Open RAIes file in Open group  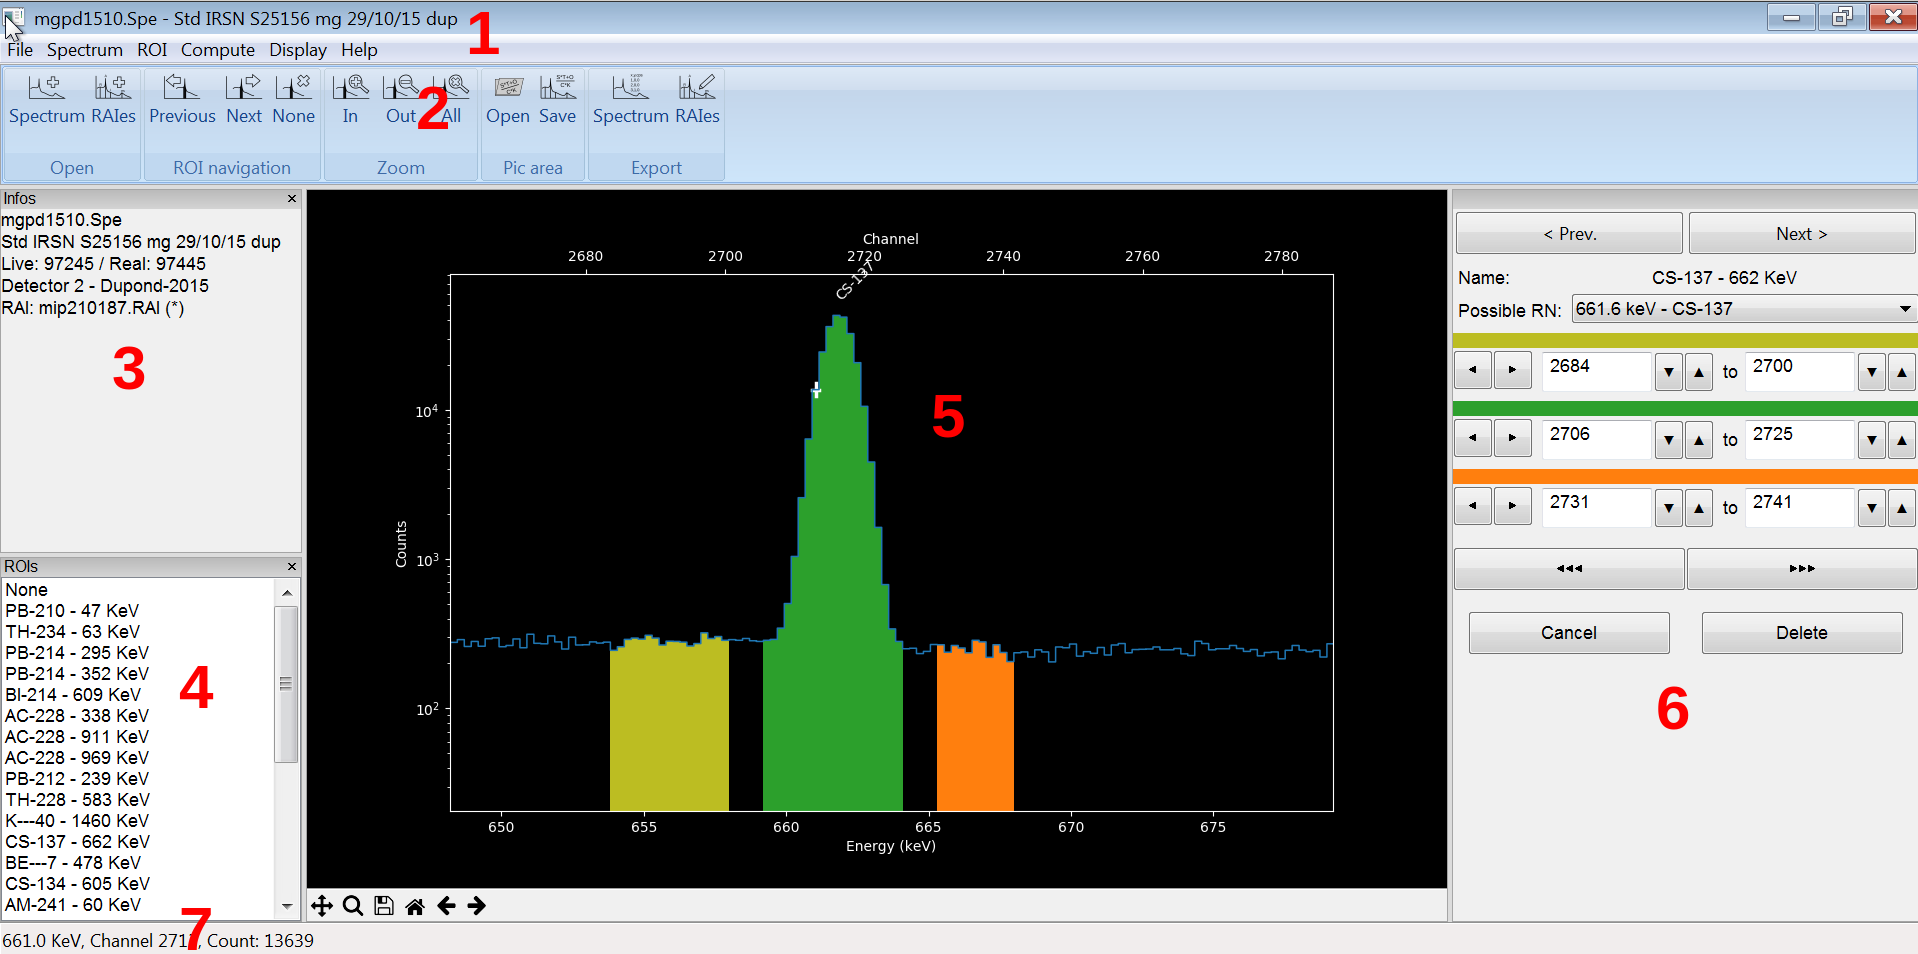(x=113, y=100)
